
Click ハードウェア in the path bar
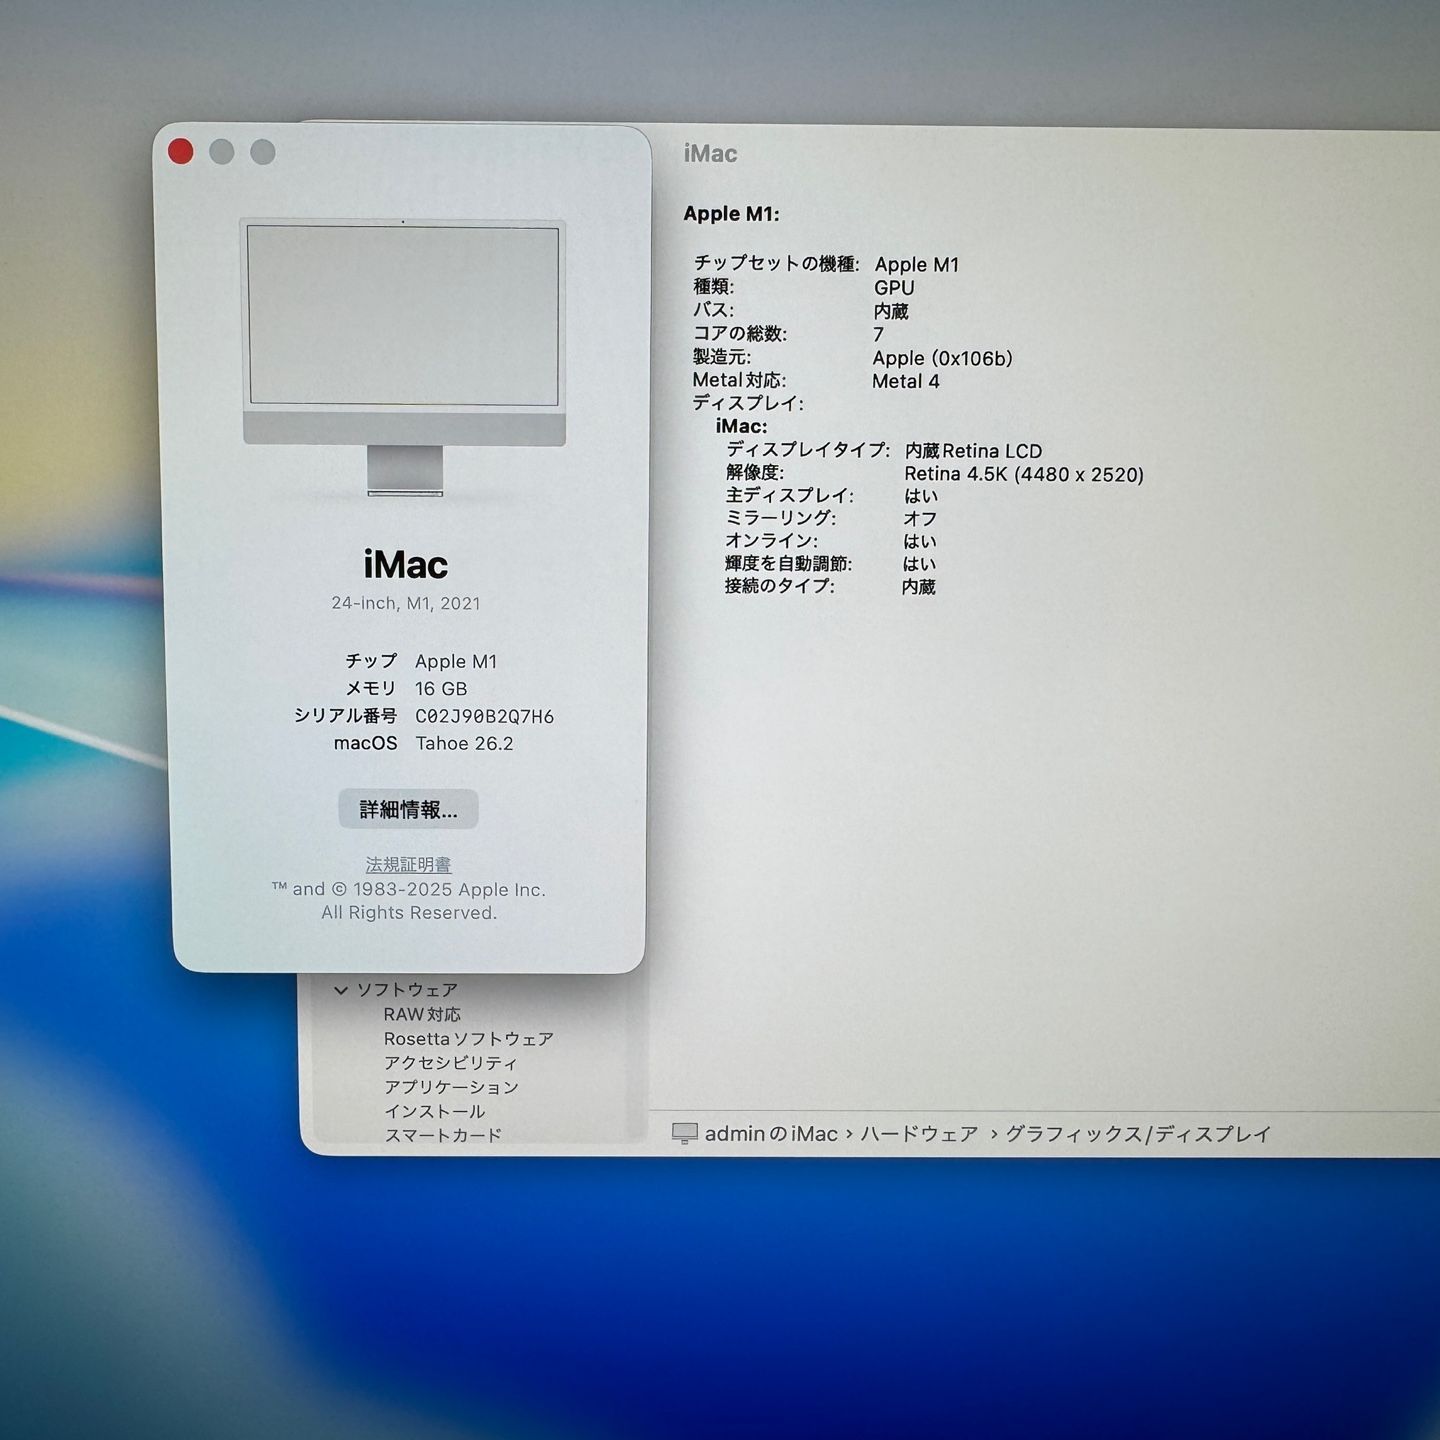(x=919, y=1133)
